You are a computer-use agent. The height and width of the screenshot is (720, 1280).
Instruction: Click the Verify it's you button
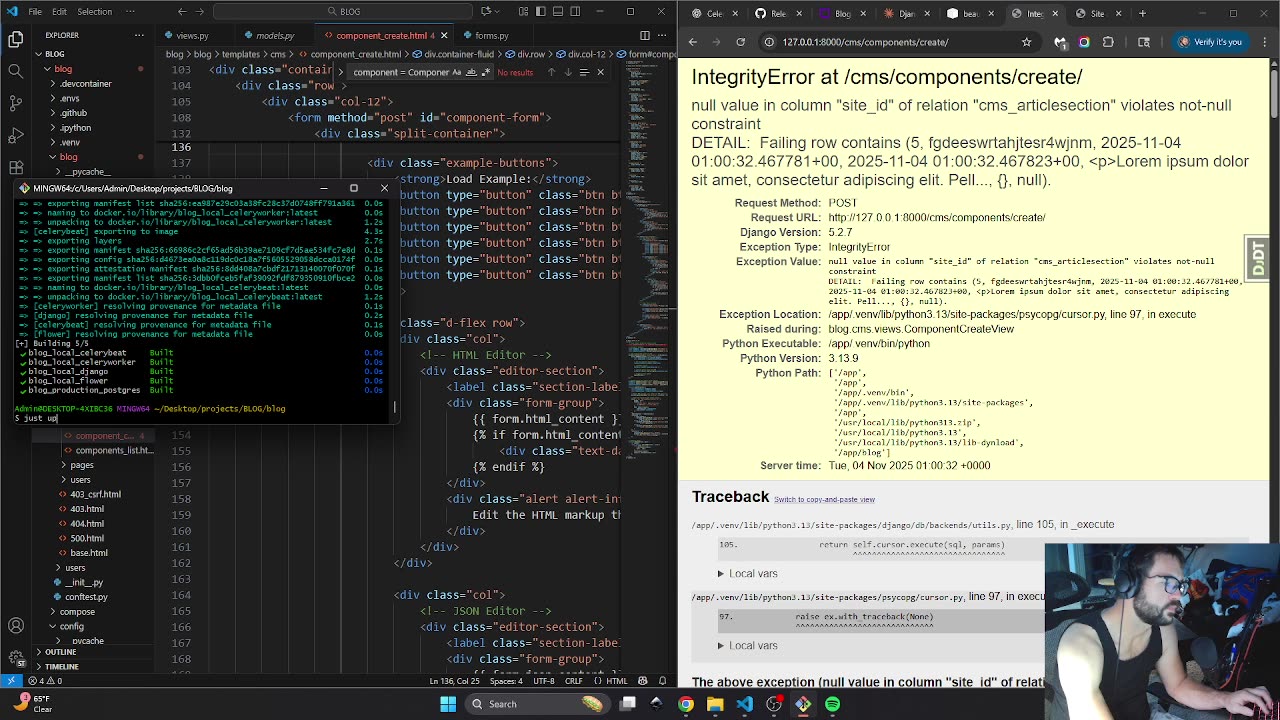(1210, 42)
